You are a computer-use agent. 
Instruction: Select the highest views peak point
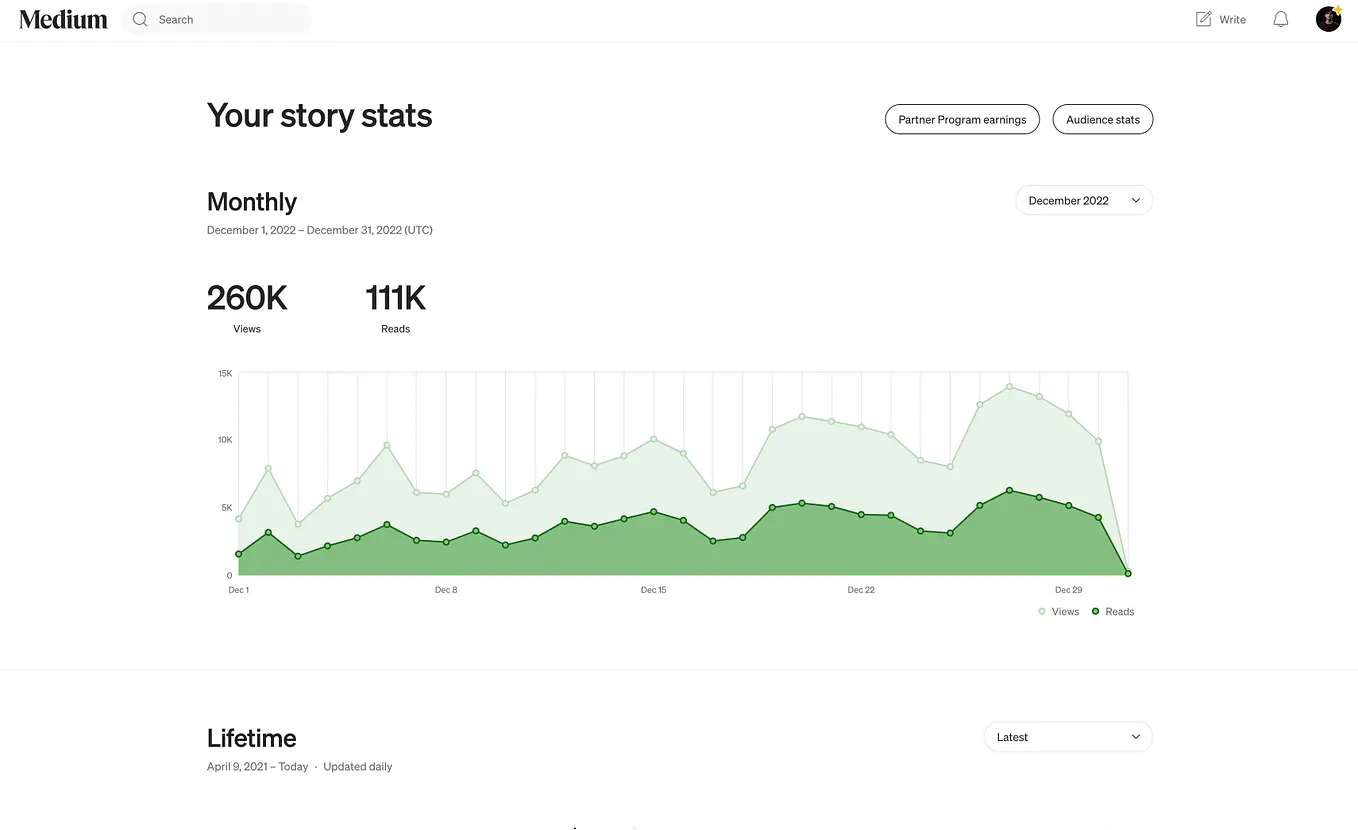(x=1010, y=386)
